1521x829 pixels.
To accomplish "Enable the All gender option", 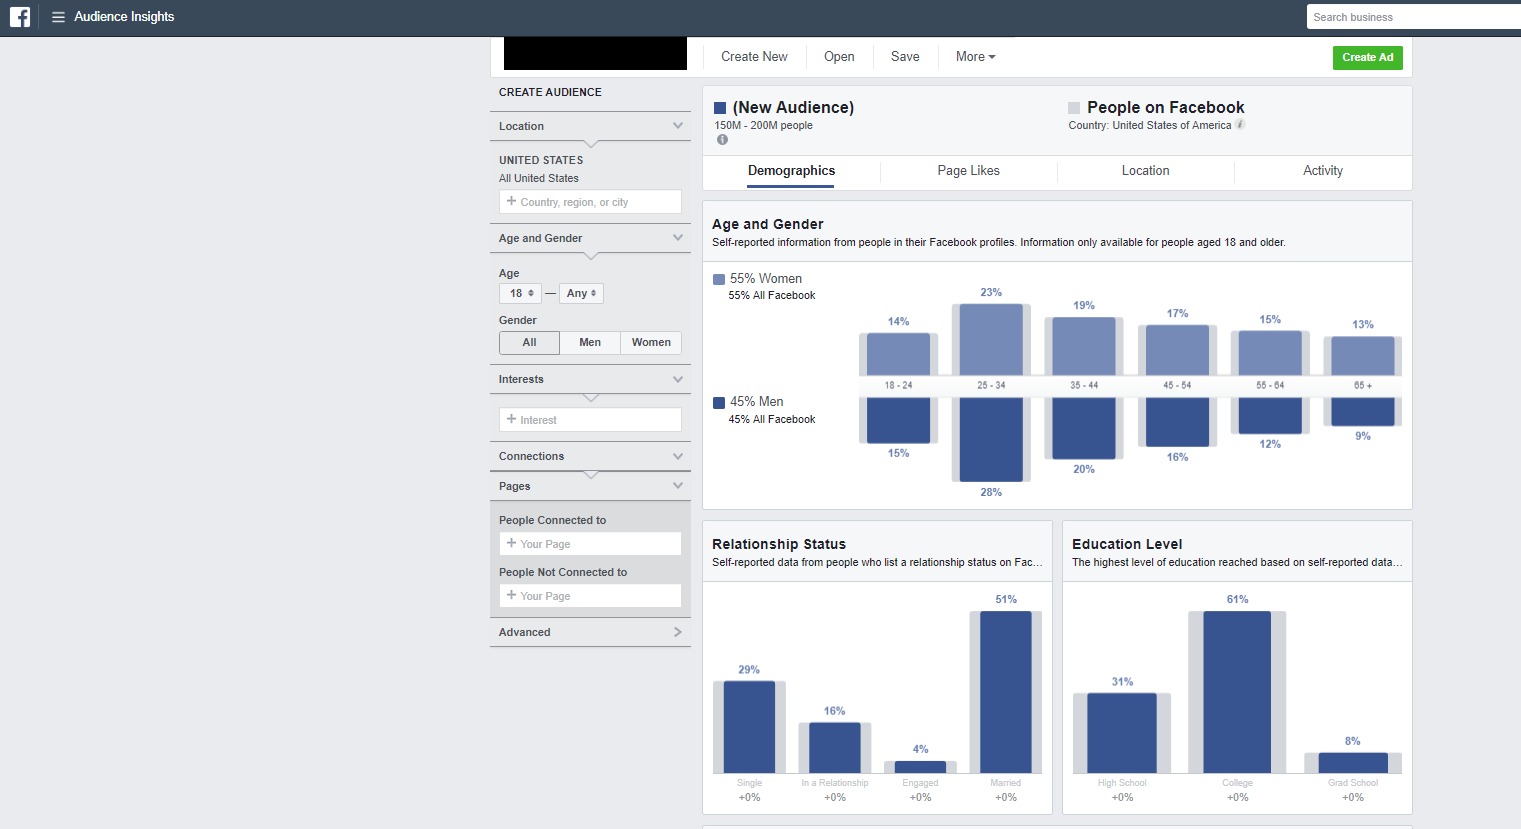I will 529,342.
